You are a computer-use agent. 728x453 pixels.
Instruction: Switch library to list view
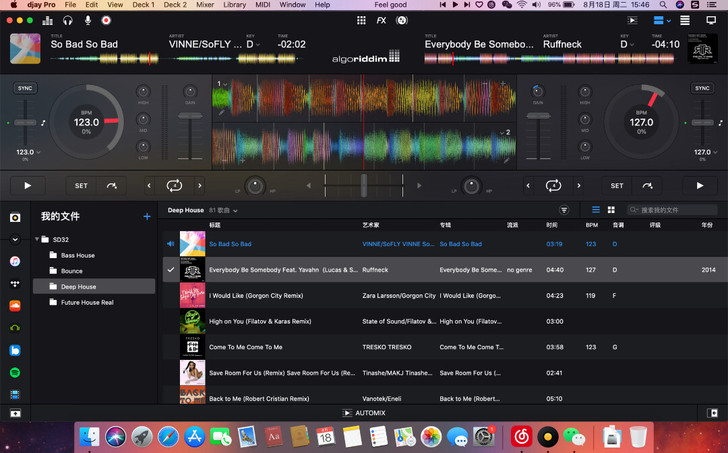(x=596, y=210)
